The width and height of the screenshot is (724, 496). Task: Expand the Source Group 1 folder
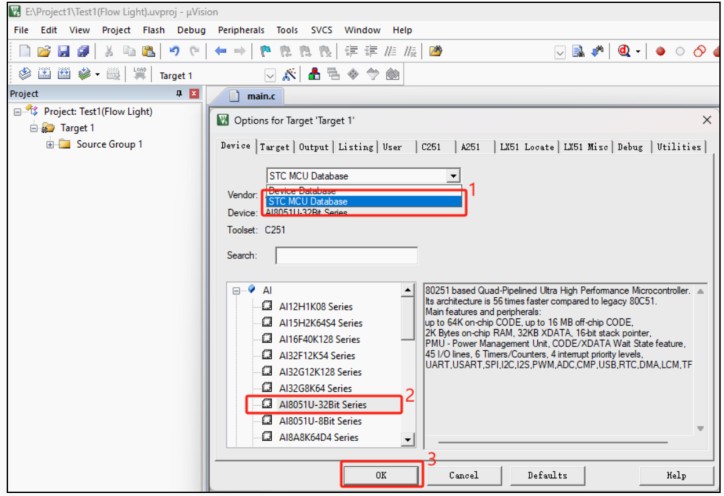coord(50,145)
